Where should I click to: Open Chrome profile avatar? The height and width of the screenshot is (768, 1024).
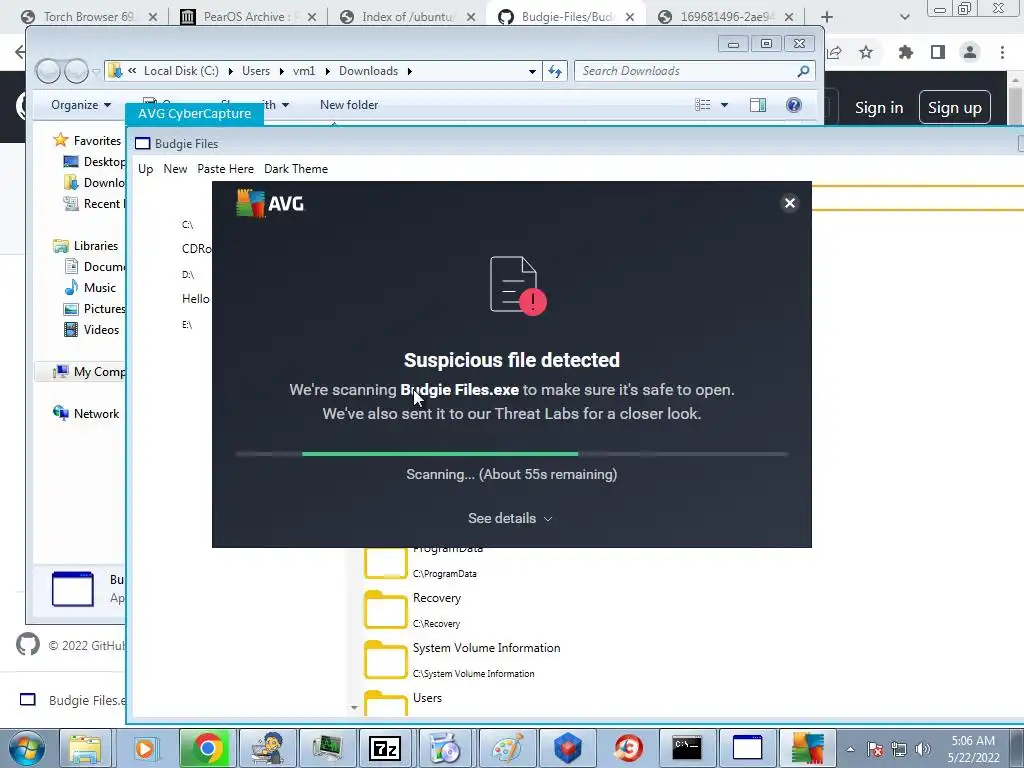pos(970,52)
